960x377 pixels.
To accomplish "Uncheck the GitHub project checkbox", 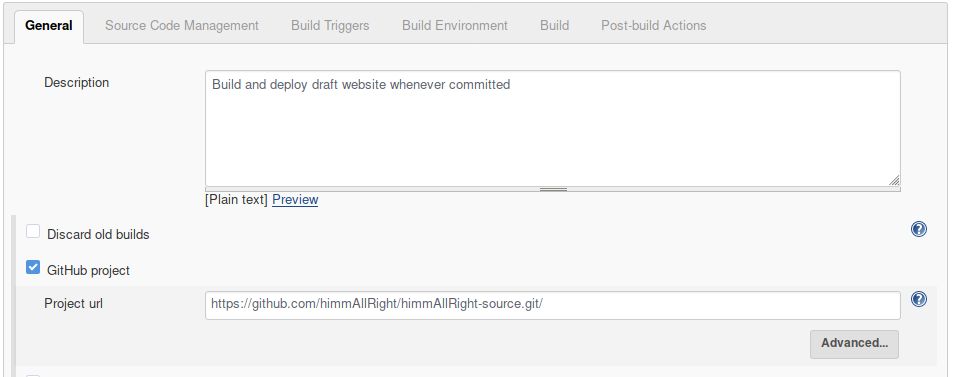I will 33,267.
